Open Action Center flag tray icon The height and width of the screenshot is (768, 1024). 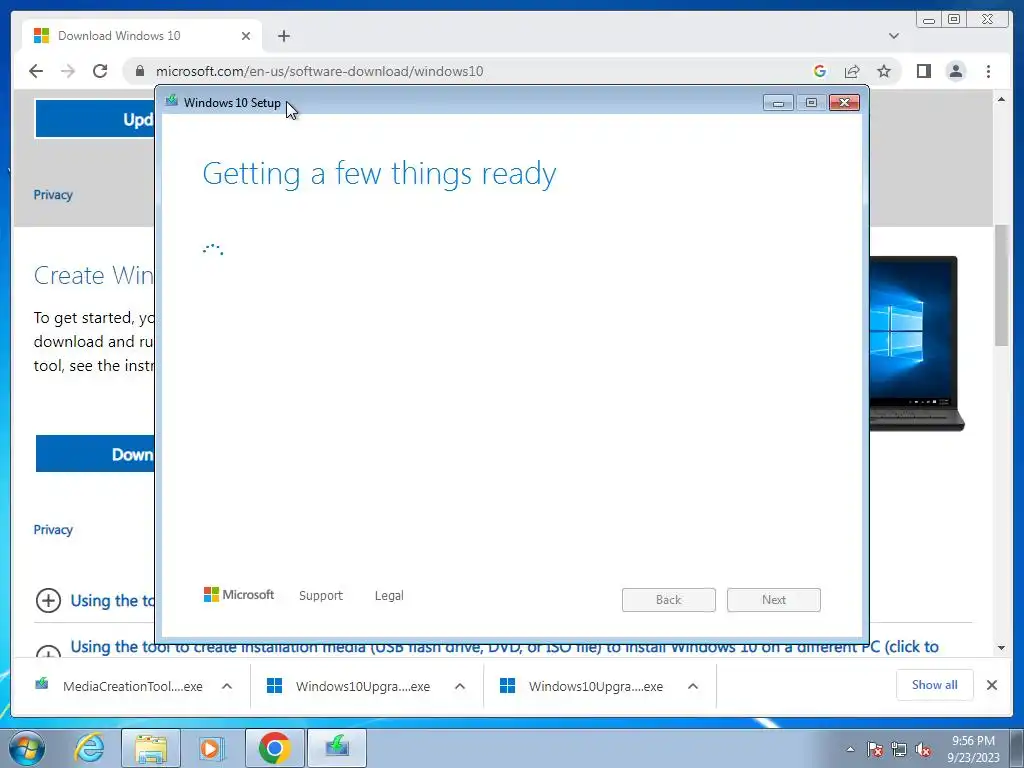[874, 750]
